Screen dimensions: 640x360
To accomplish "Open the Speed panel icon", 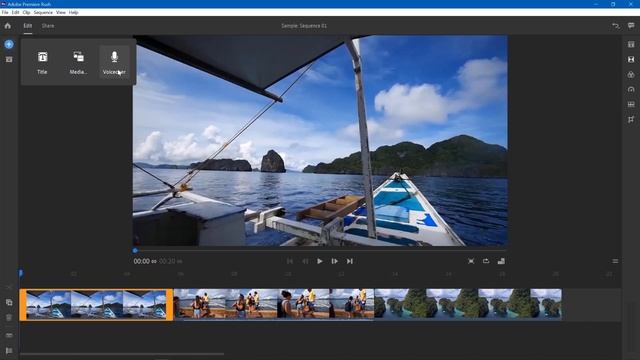I will point(631,89).
